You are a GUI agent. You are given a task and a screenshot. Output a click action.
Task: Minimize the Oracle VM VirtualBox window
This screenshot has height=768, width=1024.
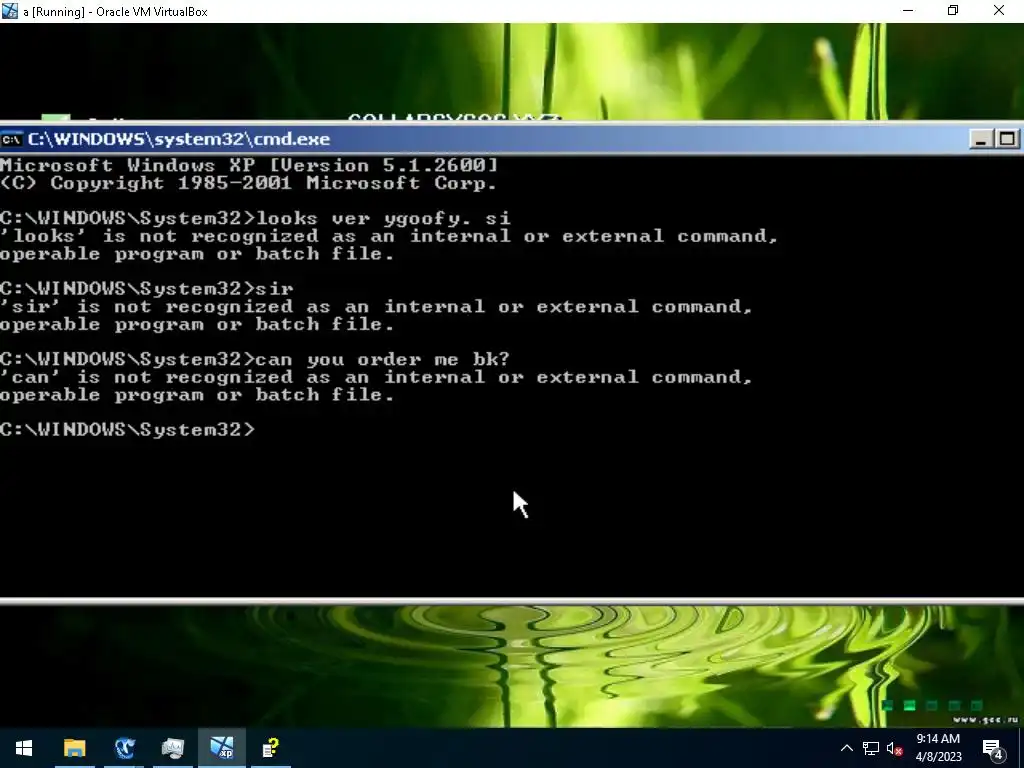click(x=908, y=11)
